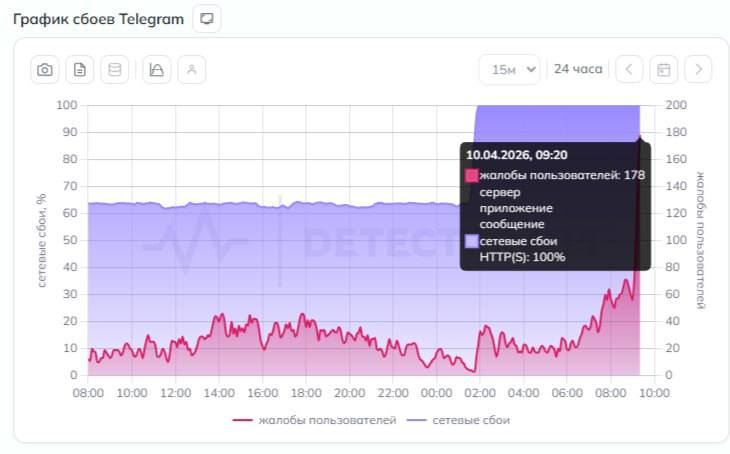Click the complaints peak marker at 09:20

pos(640,136)
